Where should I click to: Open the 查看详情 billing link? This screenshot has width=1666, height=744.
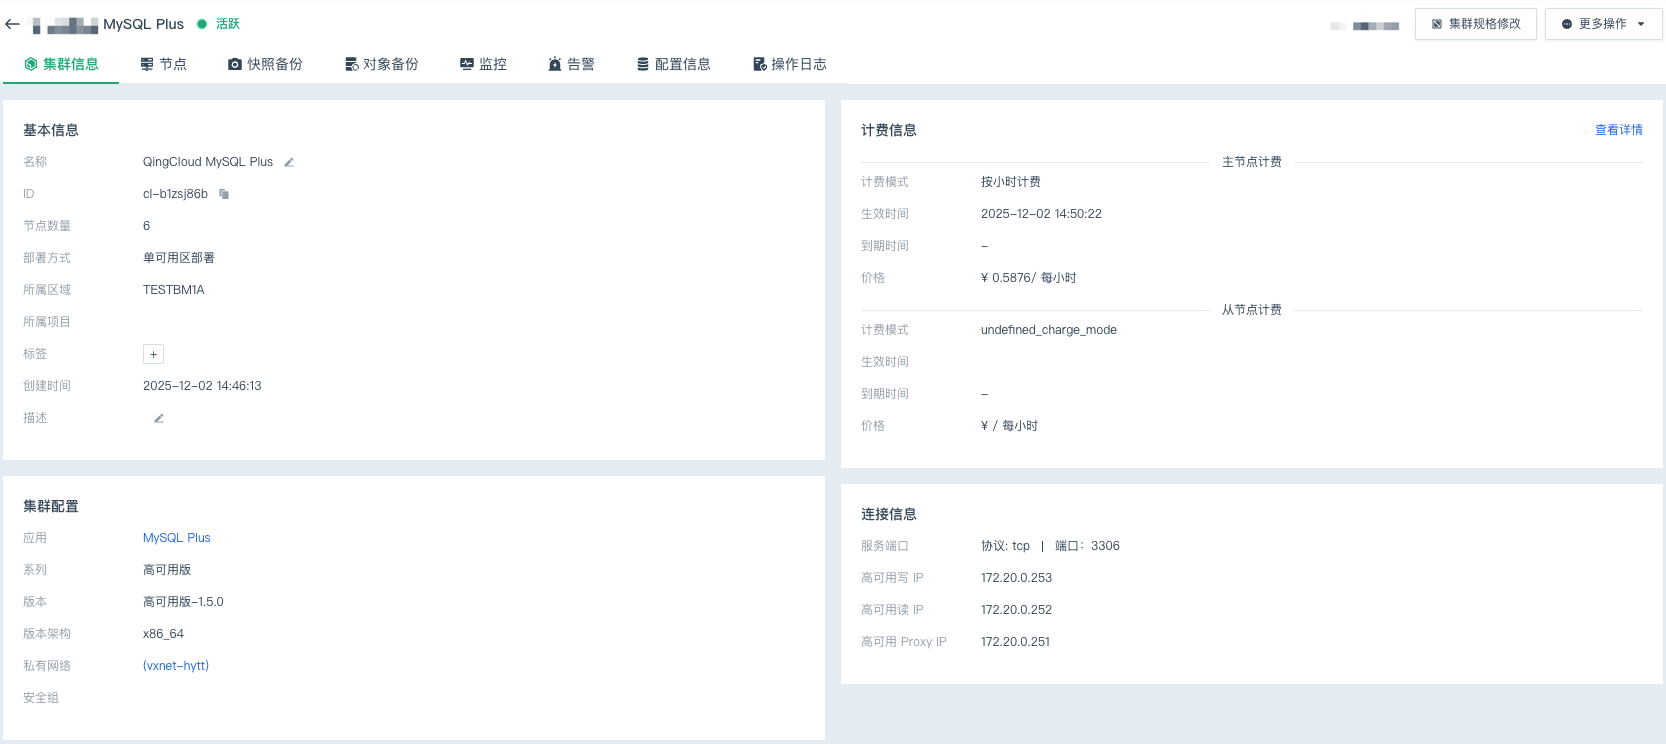(x=1619, y=130)
